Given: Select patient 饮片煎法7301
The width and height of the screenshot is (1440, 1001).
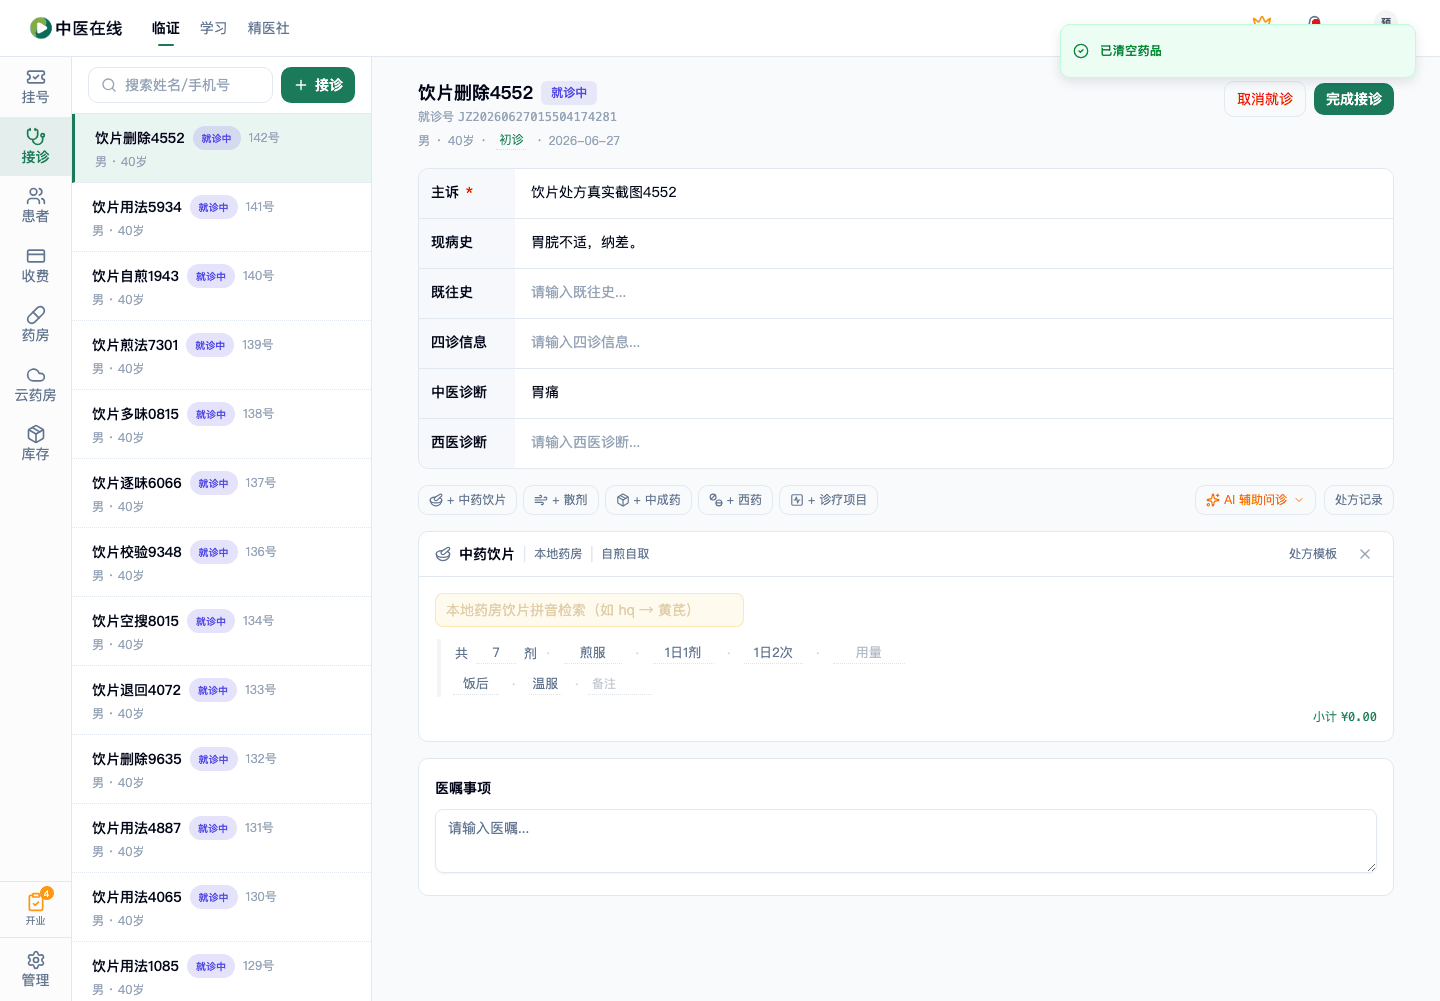Looking at the screenshot, I should (222, 355).
